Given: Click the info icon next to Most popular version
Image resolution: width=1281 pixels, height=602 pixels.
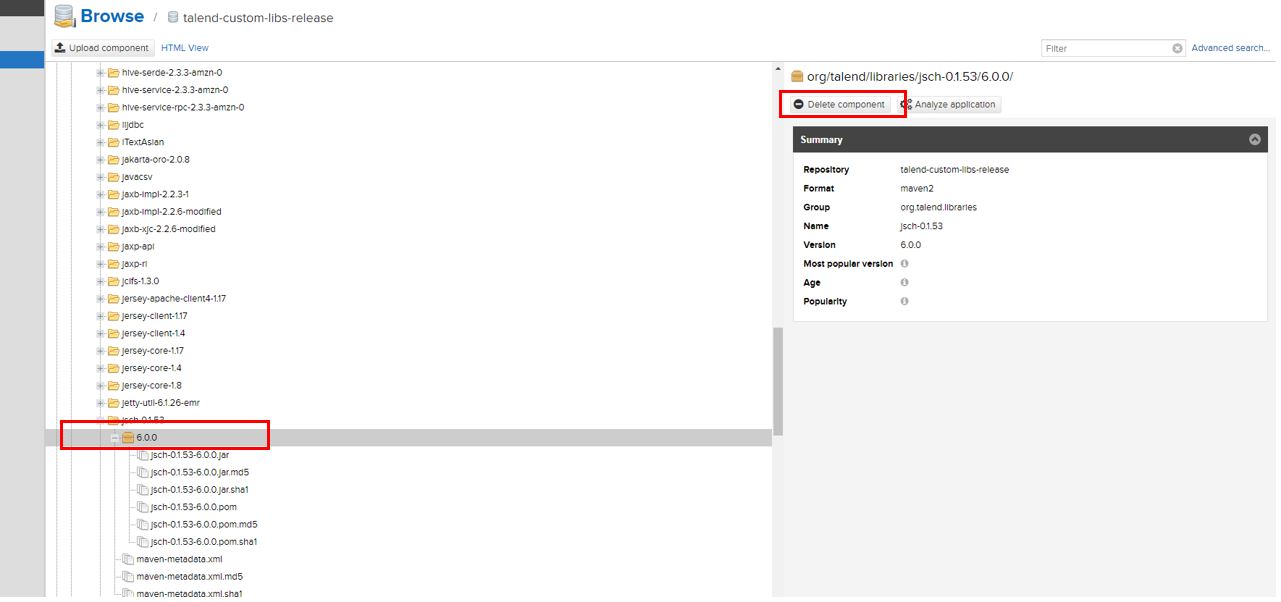Looking at the screenshot, I should pyautogui.click(x=904, y=263).
